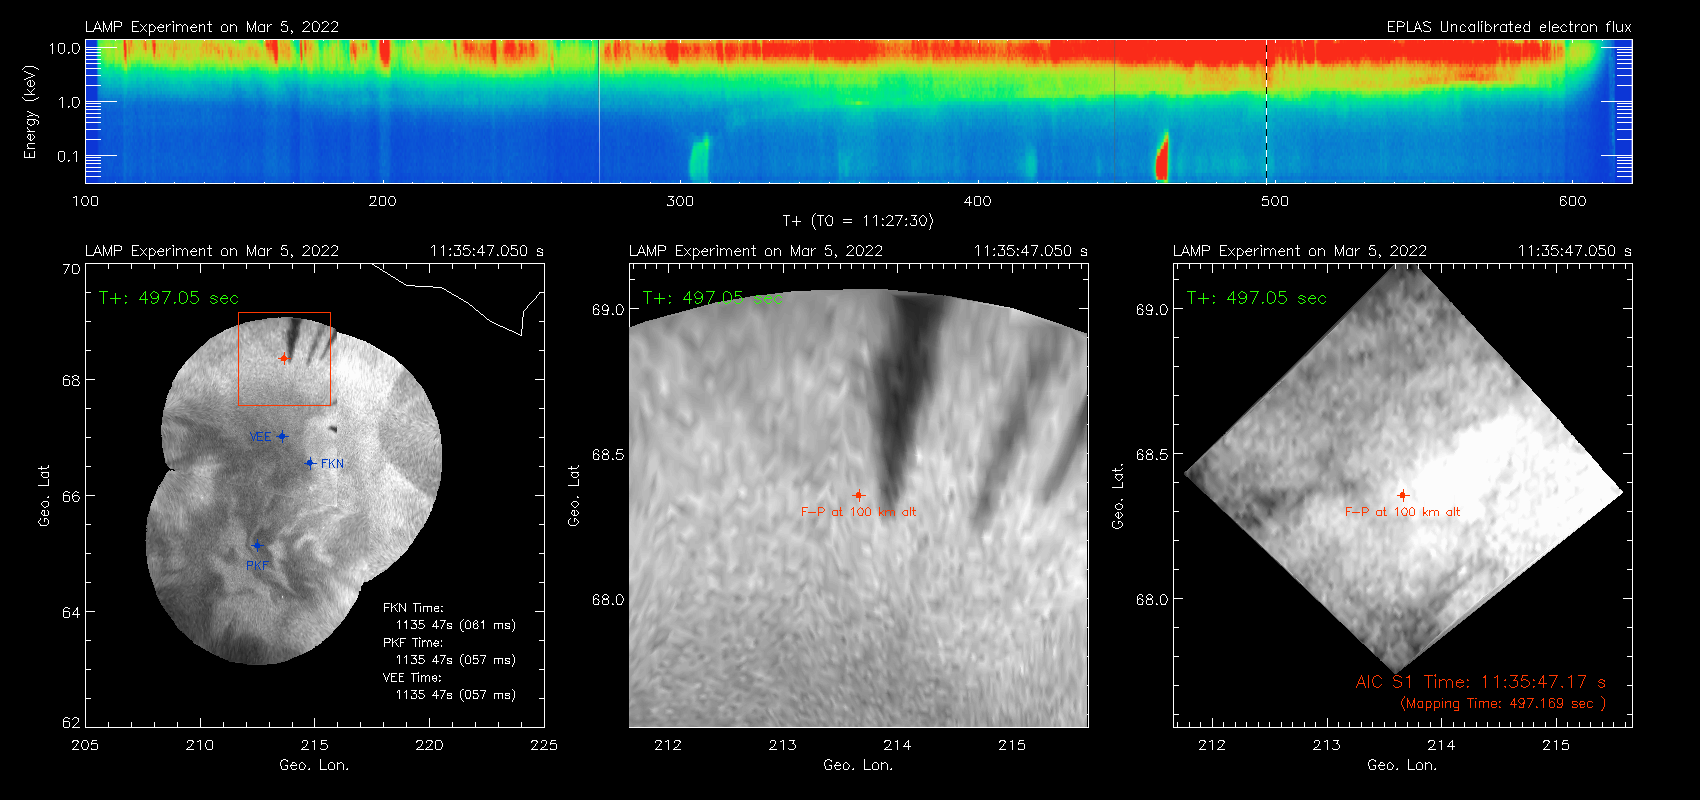Click the '10.0' energy tick label
This screenshot has height=800, width=1700.
[x=65, y=48]
